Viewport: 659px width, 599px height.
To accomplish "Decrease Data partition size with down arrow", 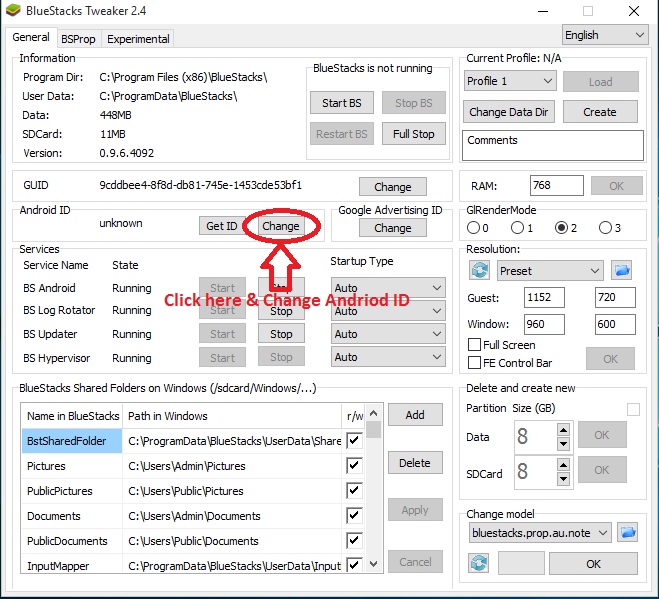I will click(563, 444).
